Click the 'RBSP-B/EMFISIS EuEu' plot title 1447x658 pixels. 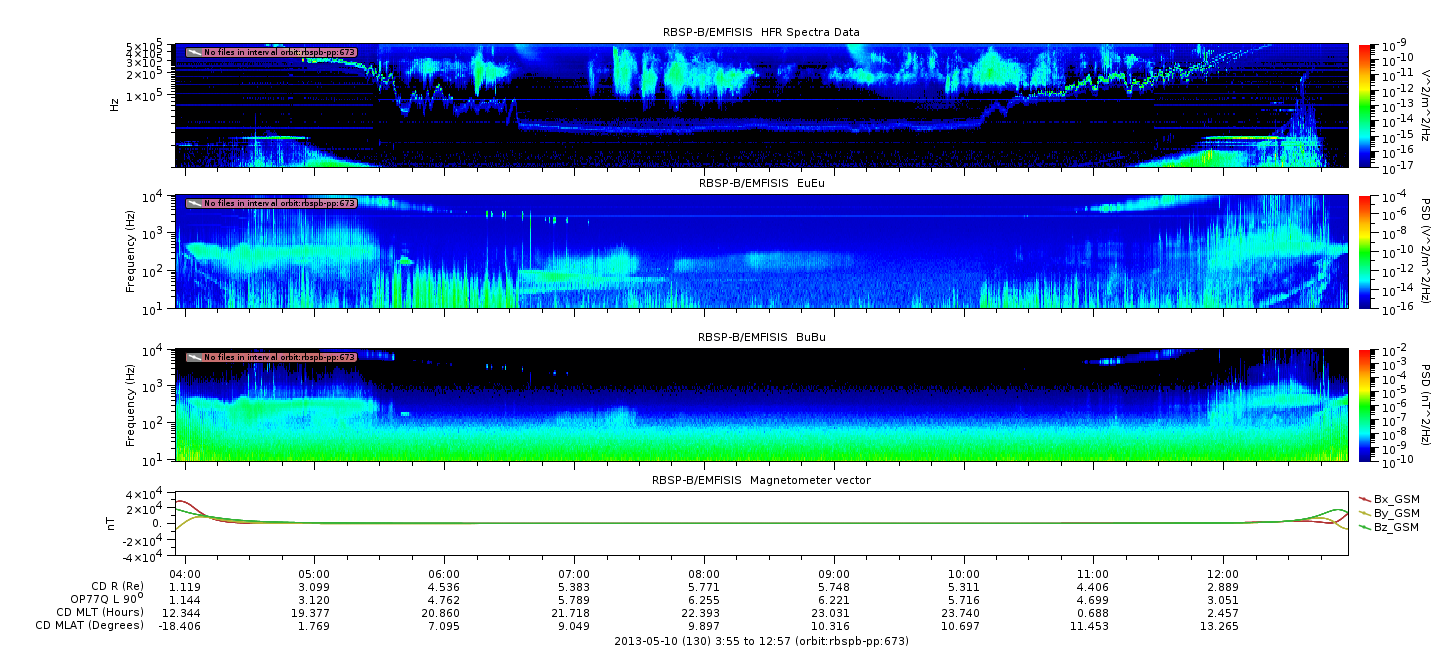761,184
